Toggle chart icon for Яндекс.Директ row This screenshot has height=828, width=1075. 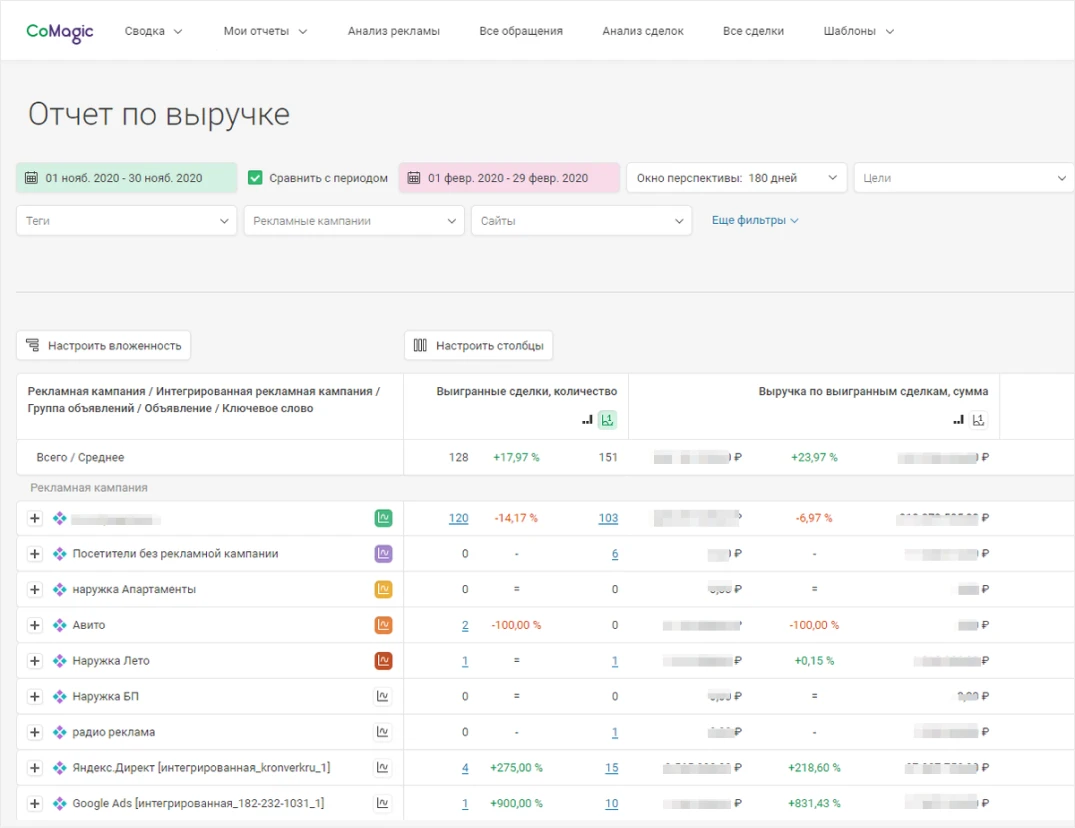(x=383, y=768)
